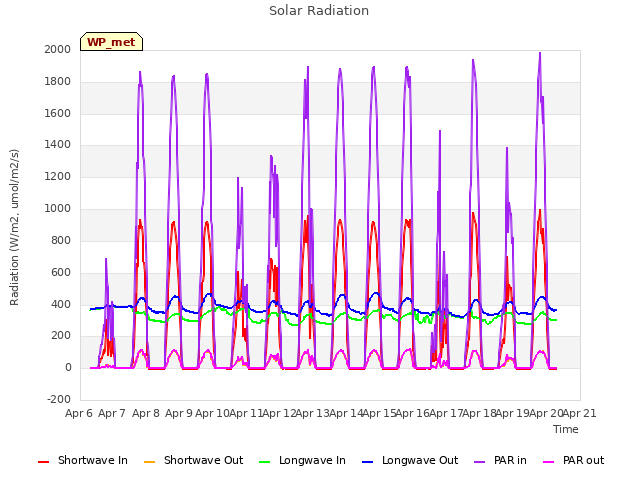Click the green Longwave In legend swatch
Screen dimensions: 640x480
click(x=264, y=462)
